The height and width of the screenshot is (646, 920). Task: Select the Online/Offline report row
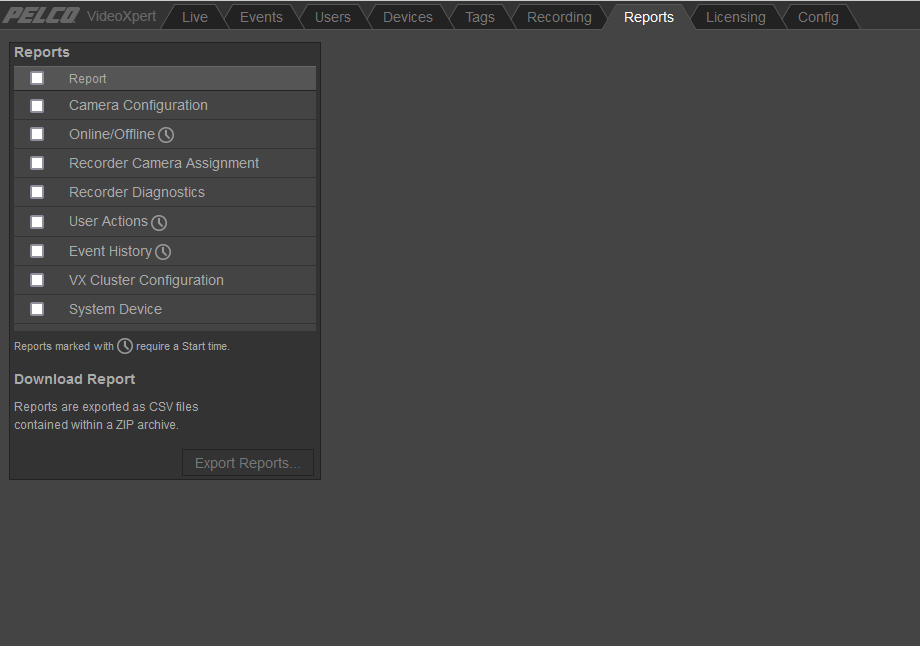click(x=110, y=134)
